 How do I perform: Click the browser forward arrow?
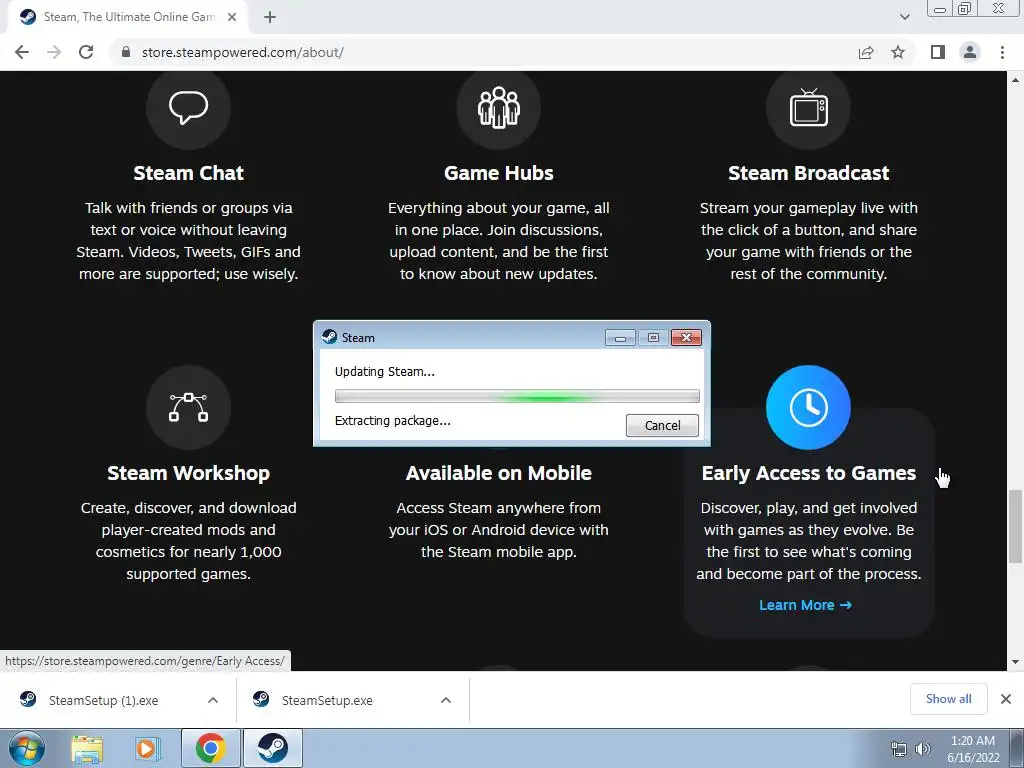[x=54, y=52]
